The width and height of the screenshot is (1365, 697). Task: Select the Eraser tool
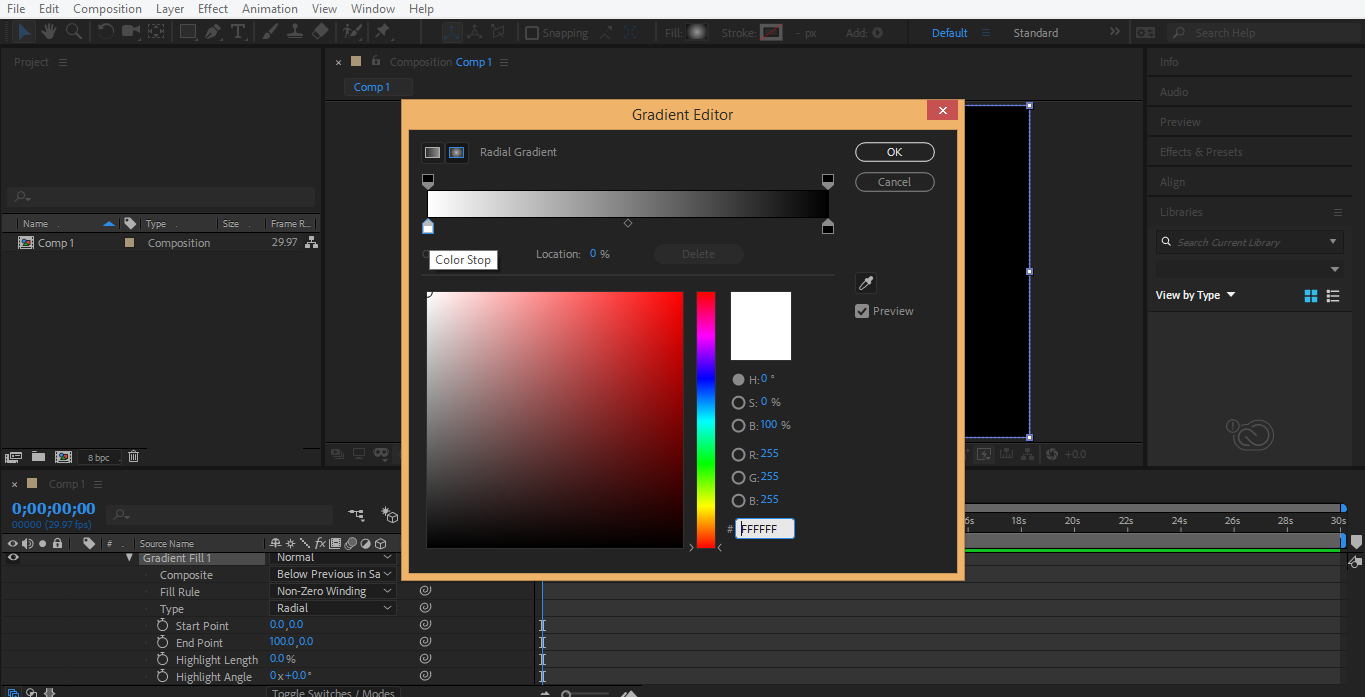coord(320,32)
